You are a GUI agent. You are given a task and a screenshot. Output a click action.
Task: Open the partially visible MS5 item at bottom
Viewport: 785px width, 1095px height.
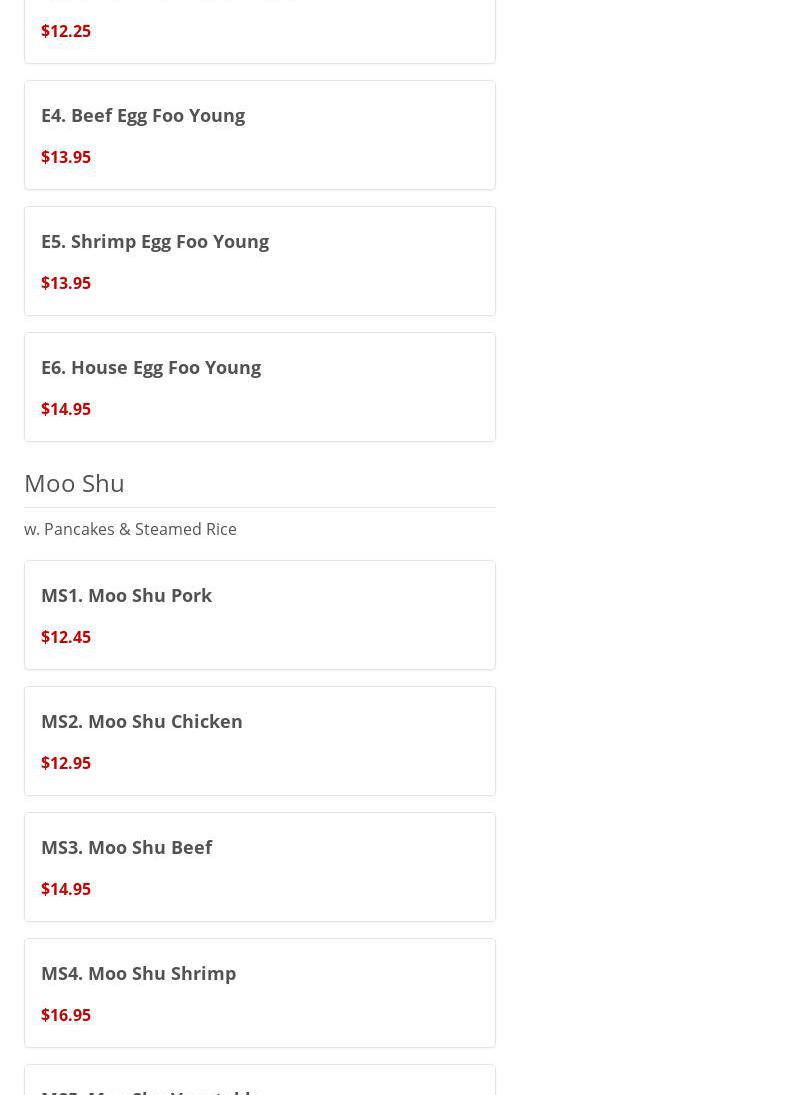[150, 1088]
